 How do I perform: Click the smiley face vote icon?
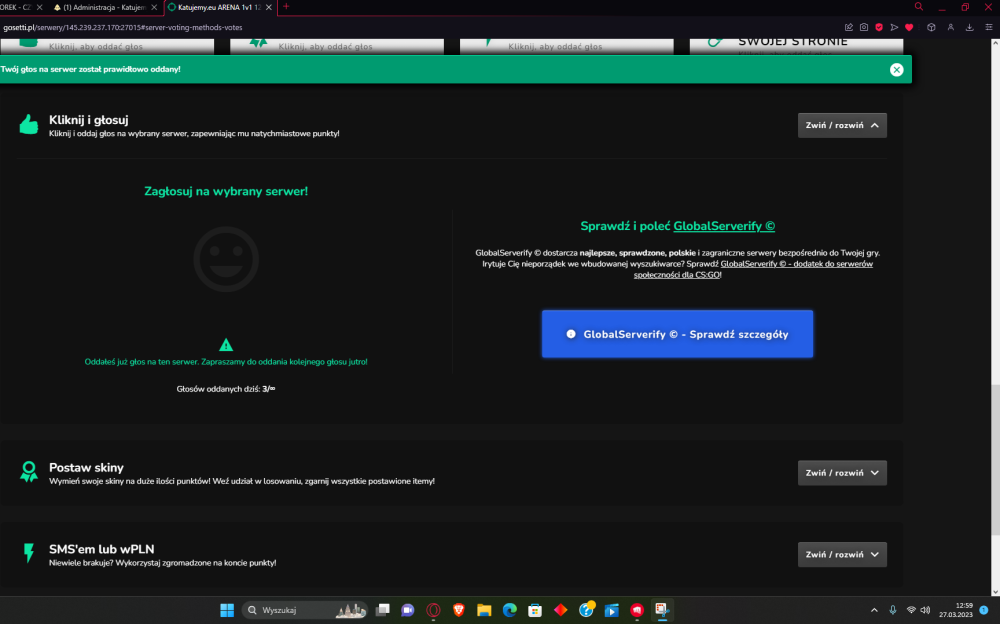pyautogui.click(x=226, y=259)
